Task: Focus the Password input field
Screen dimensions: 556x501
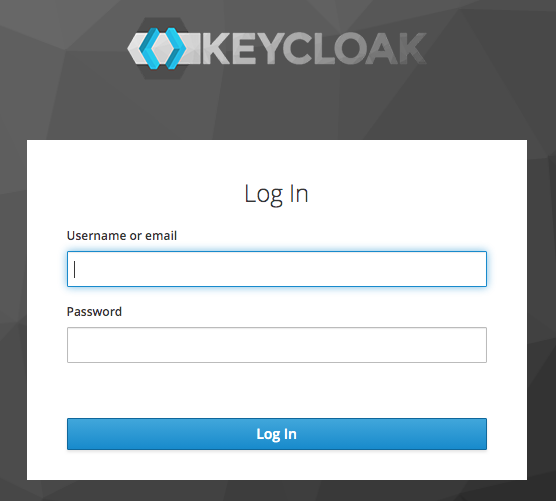Action: tap(277, 345)
